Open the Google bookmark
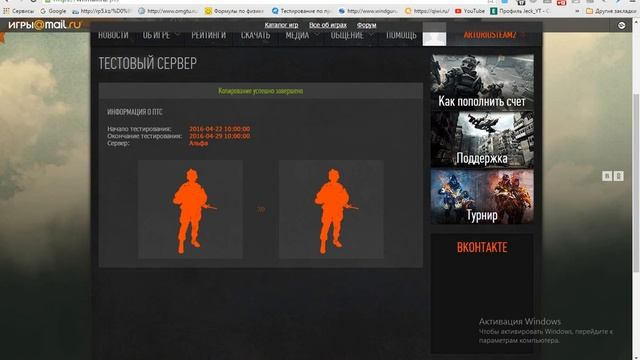The width and height of the screenshot is (640, 360). click(x=53, y=11)
